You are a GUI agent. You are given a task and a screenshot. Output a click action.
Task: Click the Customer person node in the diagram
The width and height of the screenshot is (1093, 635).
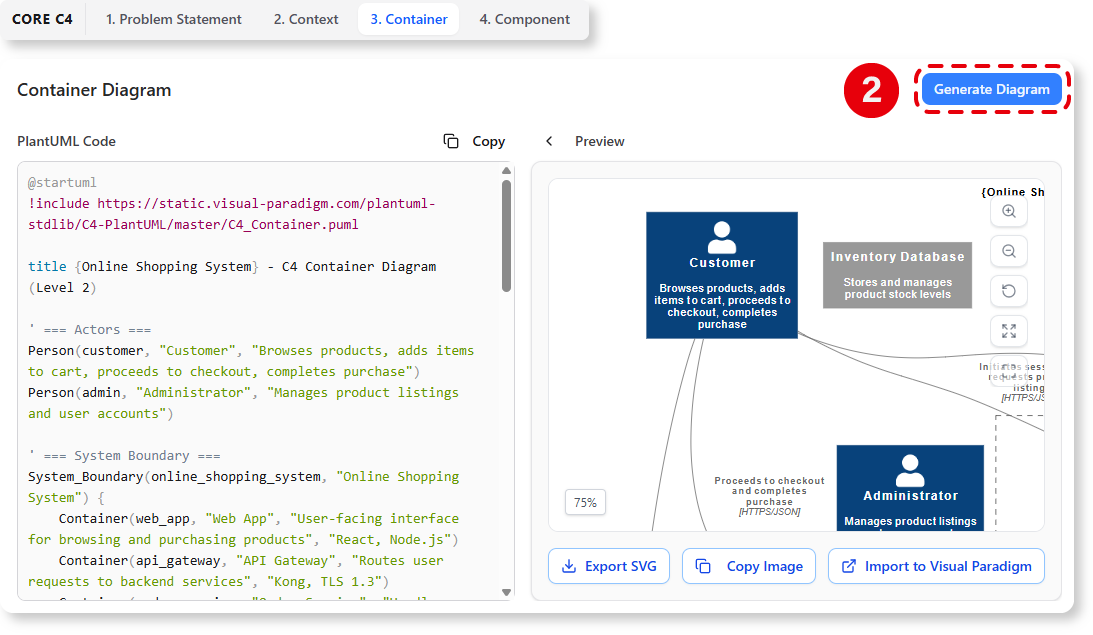722,275
